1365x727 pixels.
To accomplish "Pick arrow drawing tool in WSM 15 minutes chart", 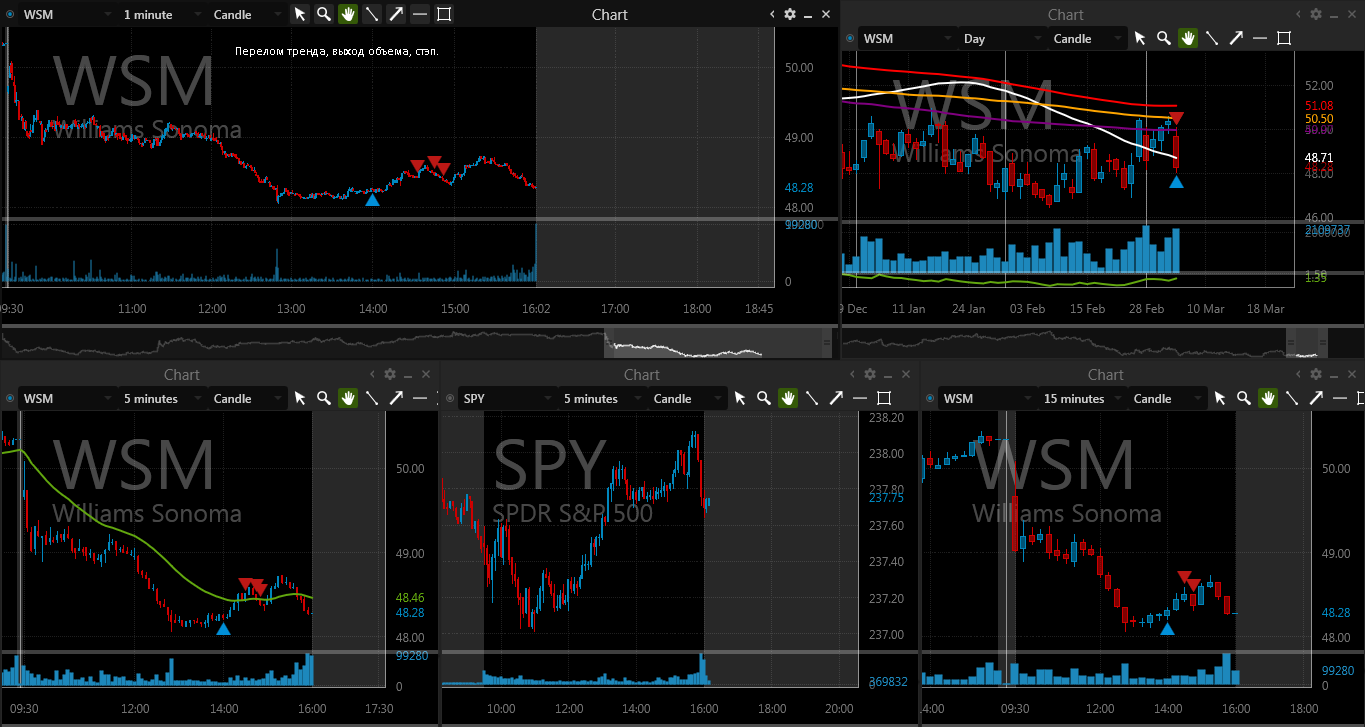I will 1316,398.
